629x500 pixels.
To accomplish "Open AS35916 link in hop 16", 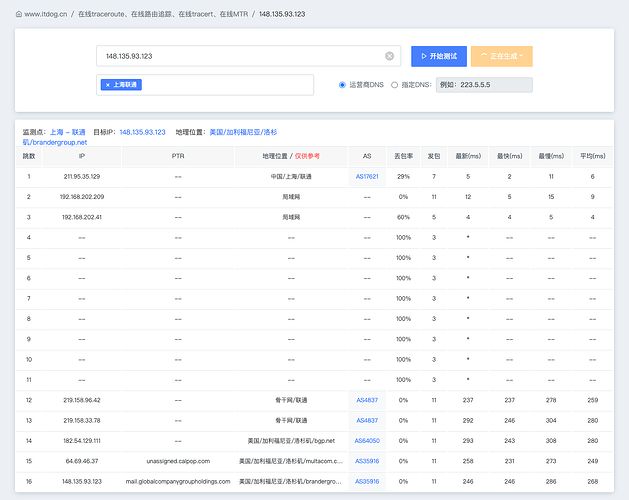I will point(367,482).
